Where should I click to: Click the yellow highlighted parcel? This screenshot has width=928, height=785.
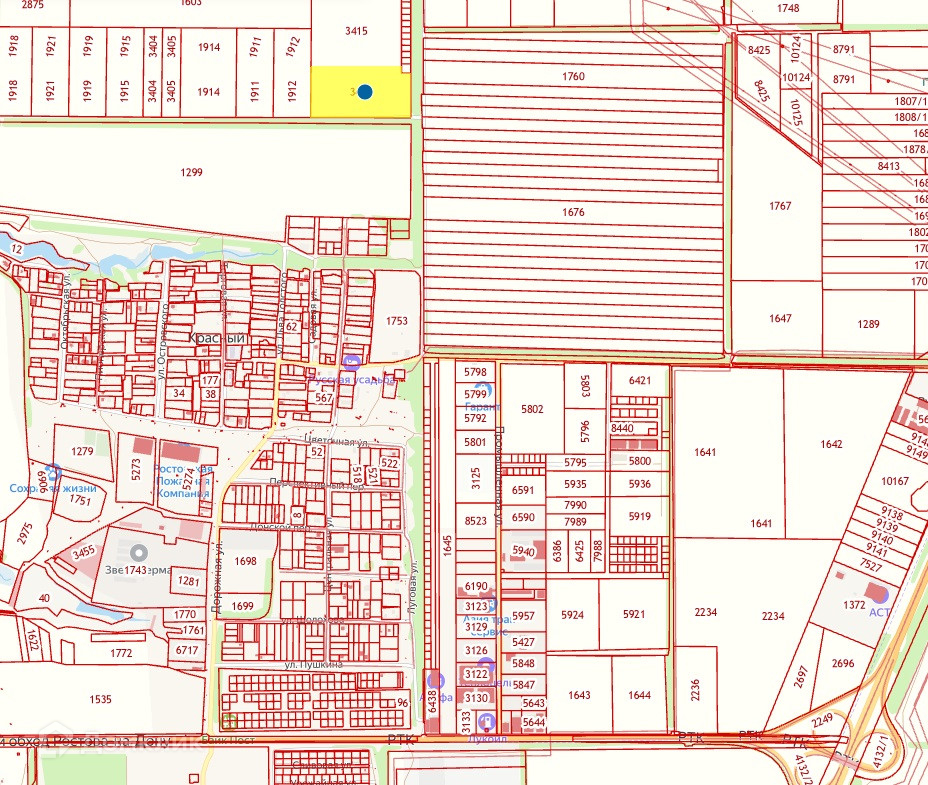click(360, 91)
